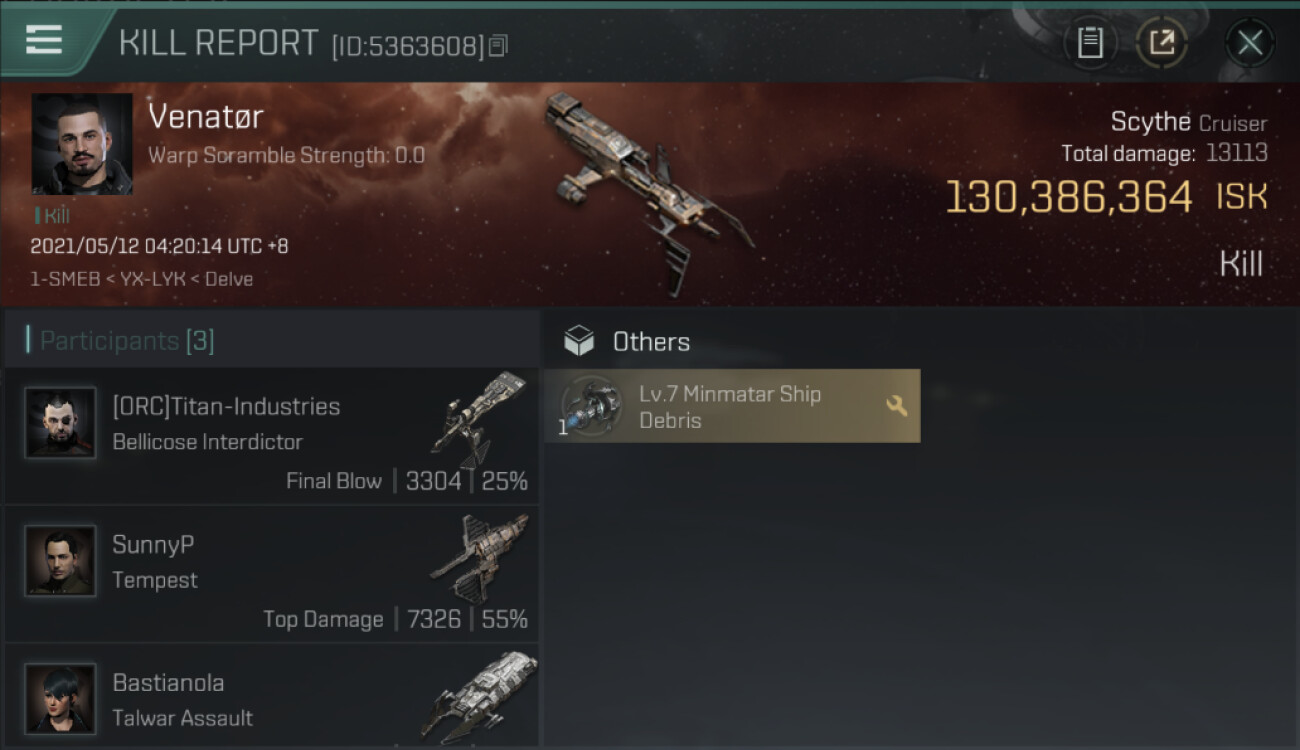
Task: Click the Venatør pilot name
Action: coord(206,117)
